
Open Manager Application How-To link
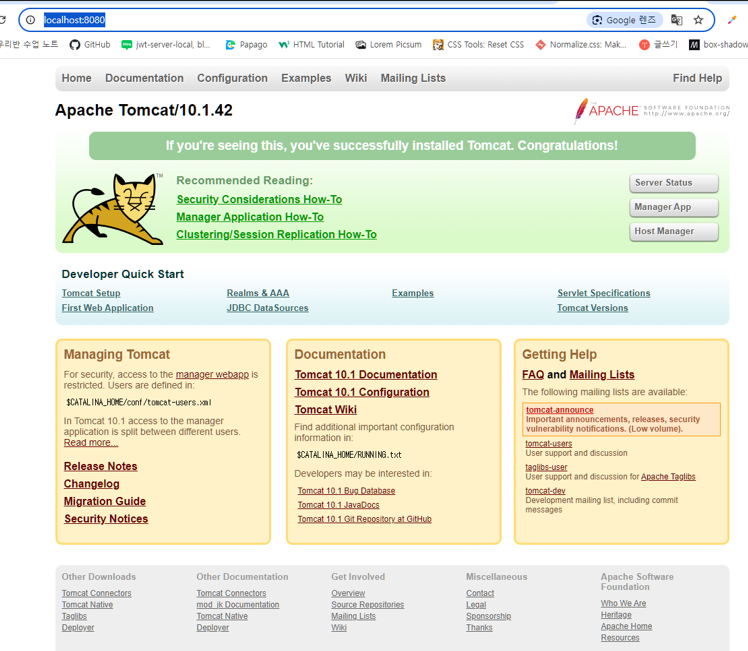click(250, 217)
